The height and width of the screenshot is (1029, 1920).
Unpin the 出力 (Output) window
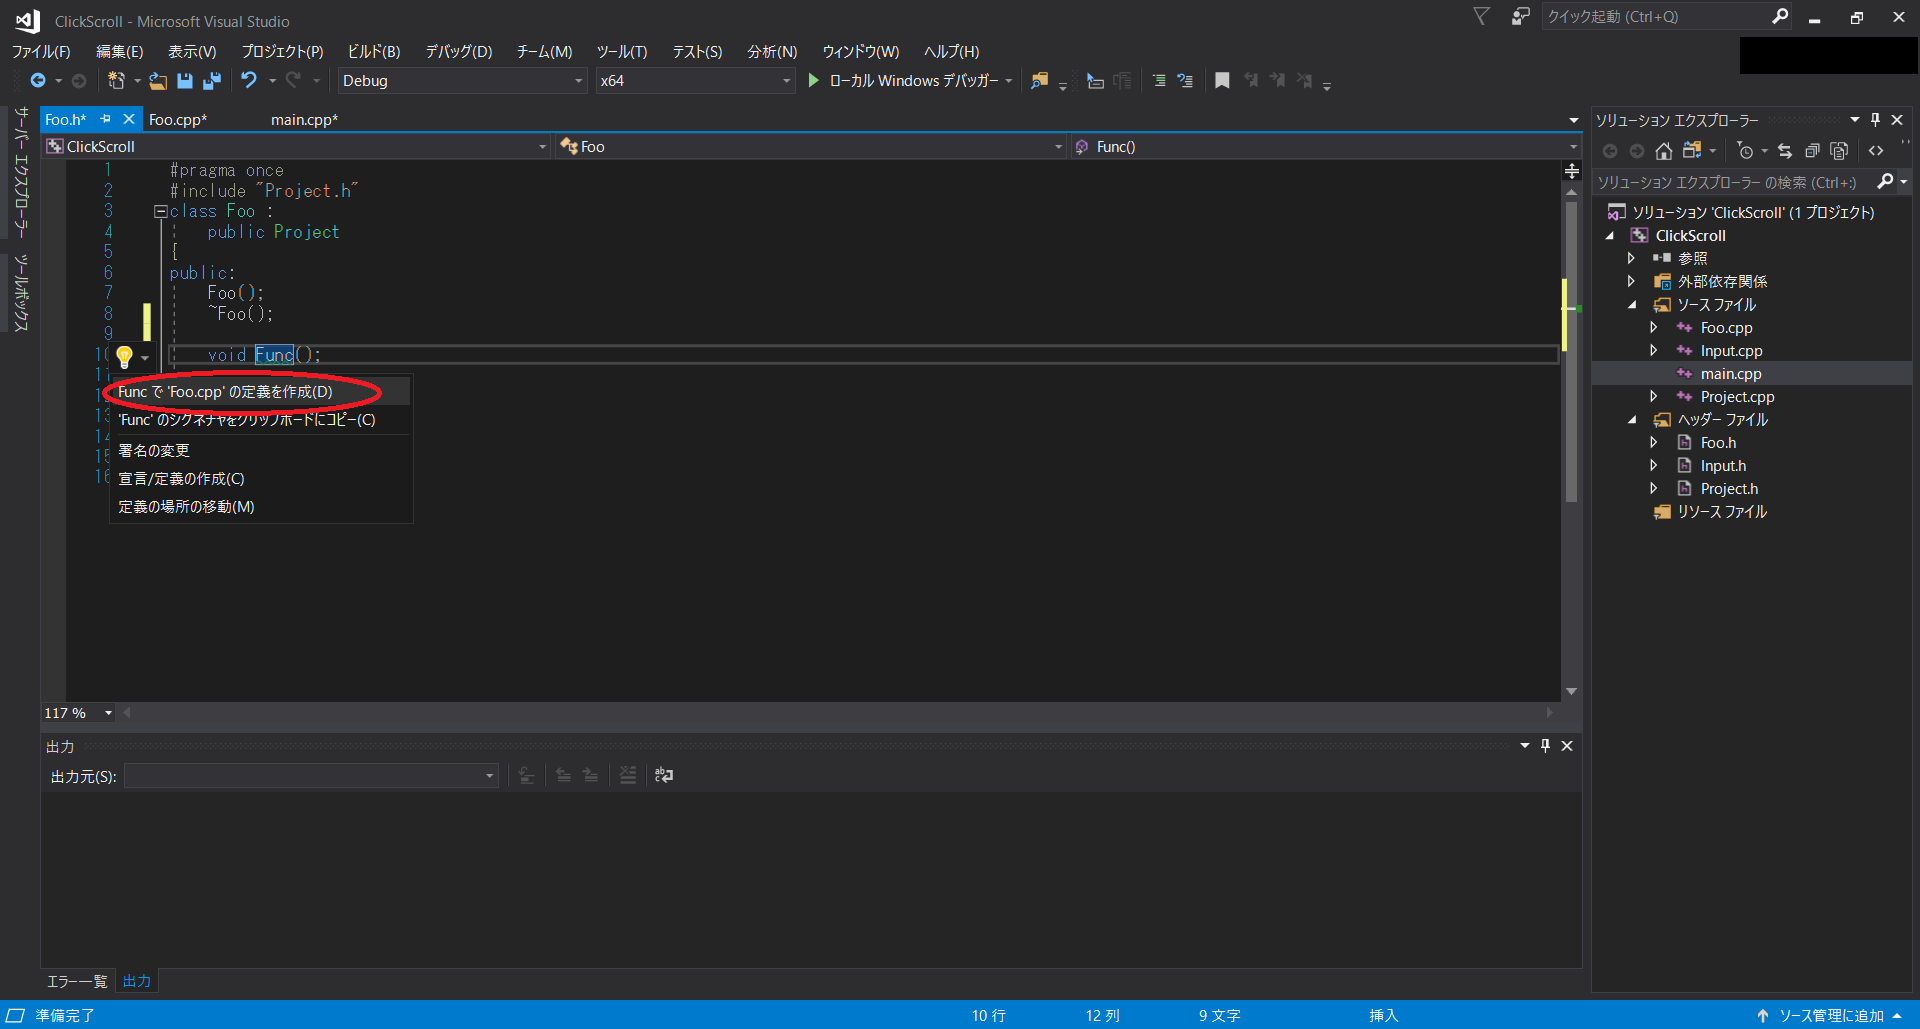(x=1546, y=745)
